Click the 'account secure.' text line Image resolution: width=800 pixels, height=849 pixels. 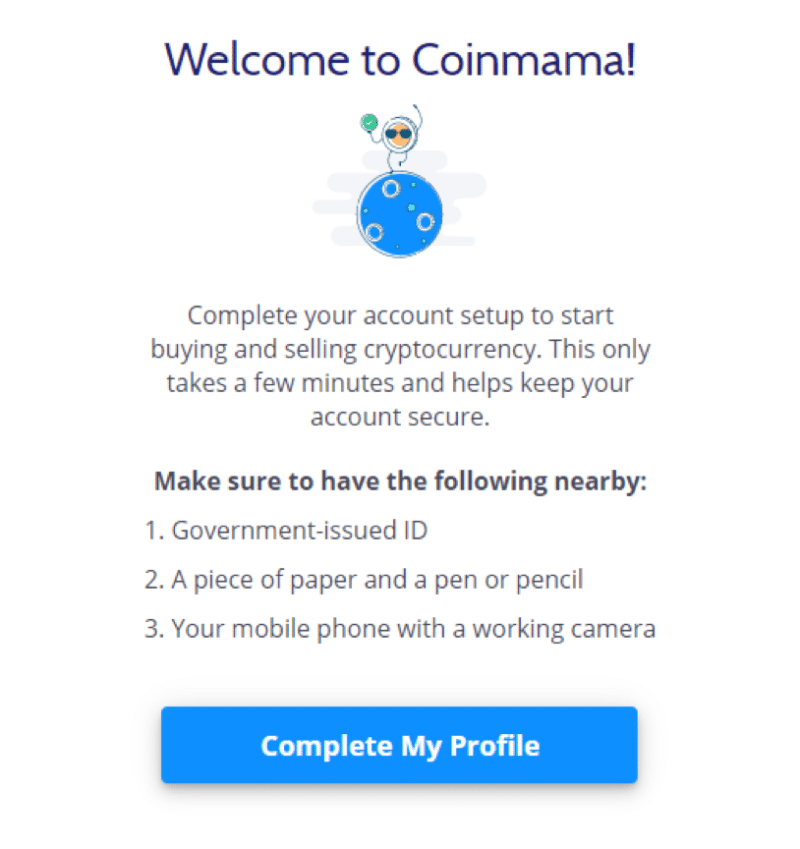[x=400, y=417]
